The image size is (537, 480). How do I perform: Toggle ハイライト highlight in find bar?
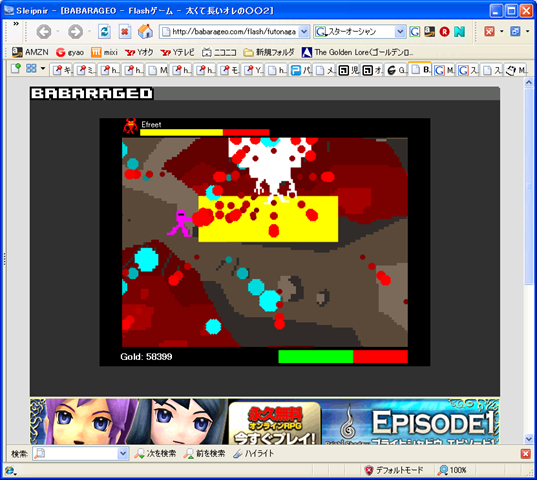253,454
